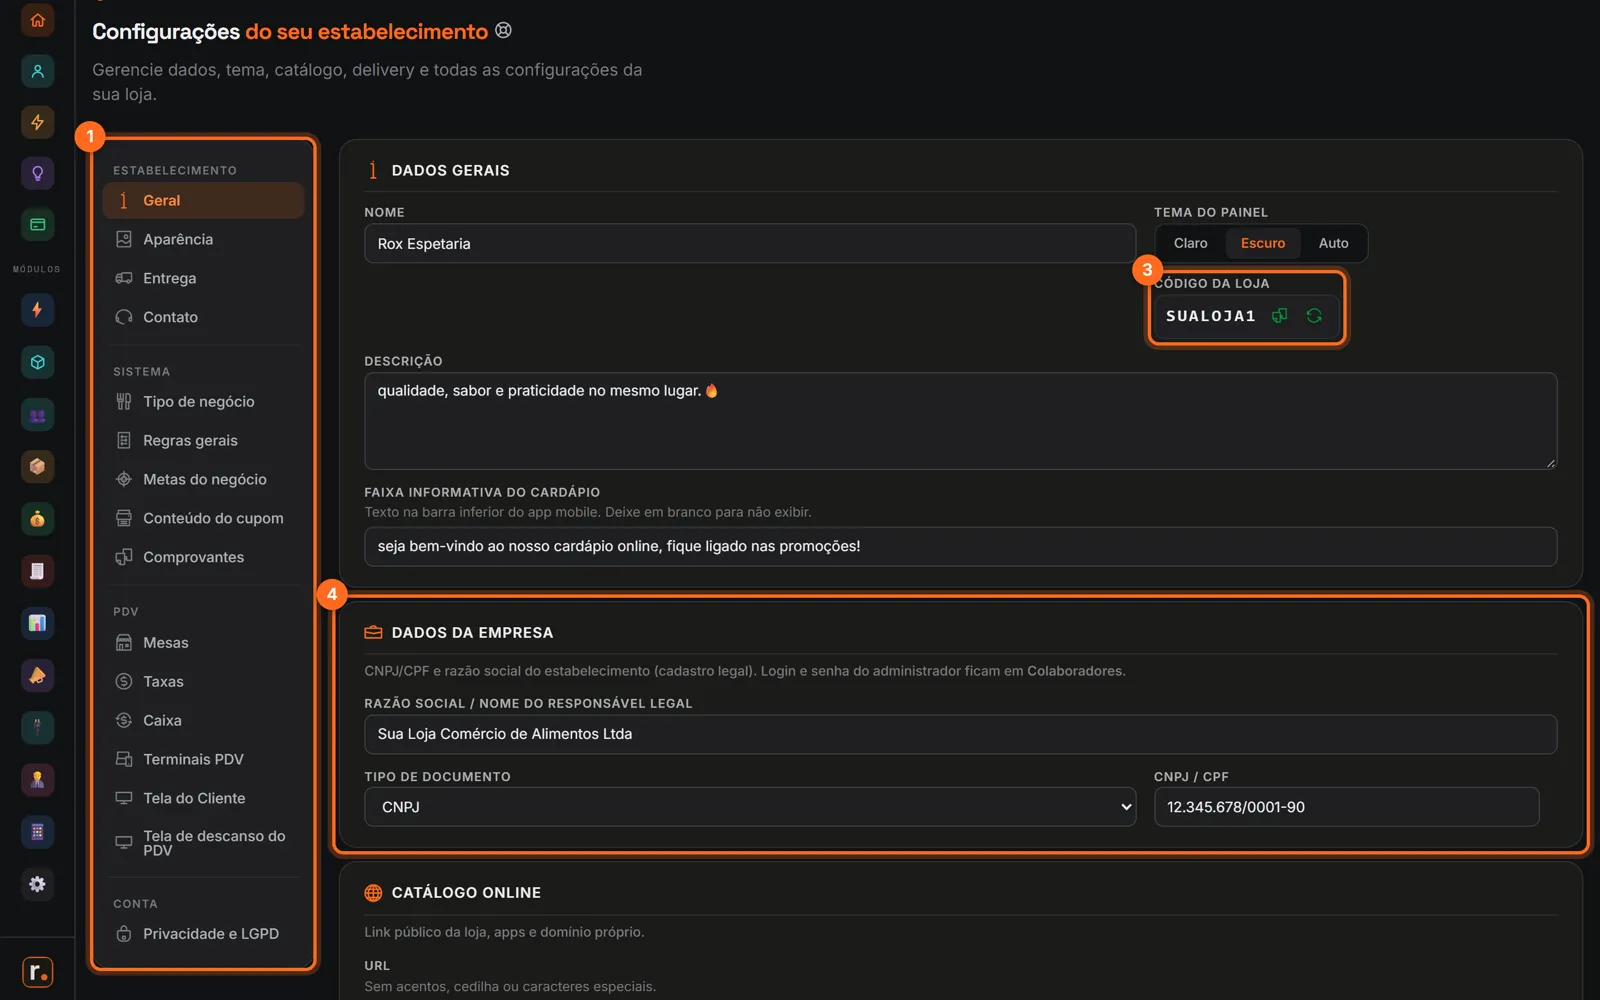Open the Comprovantes settings

coord(203,557)
